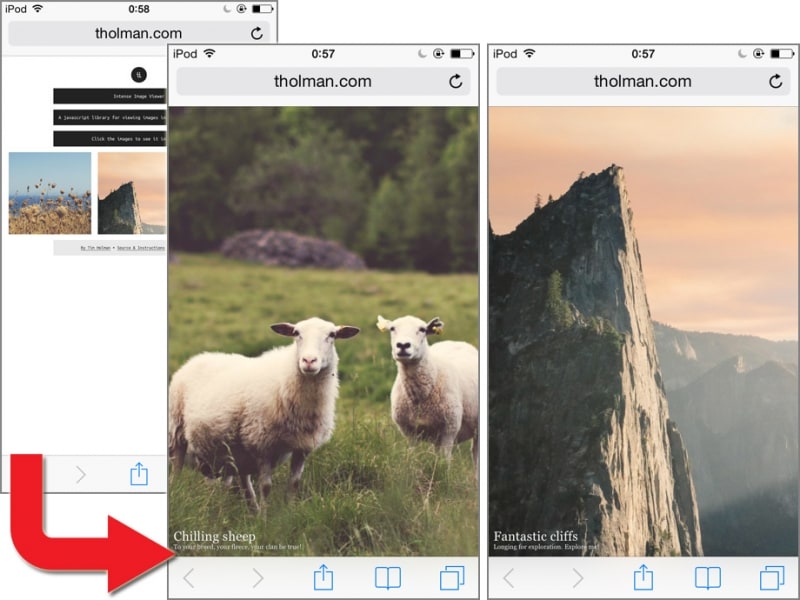Tap rotation lock icon in cliffs screen status bar

(x=758, y=53)
